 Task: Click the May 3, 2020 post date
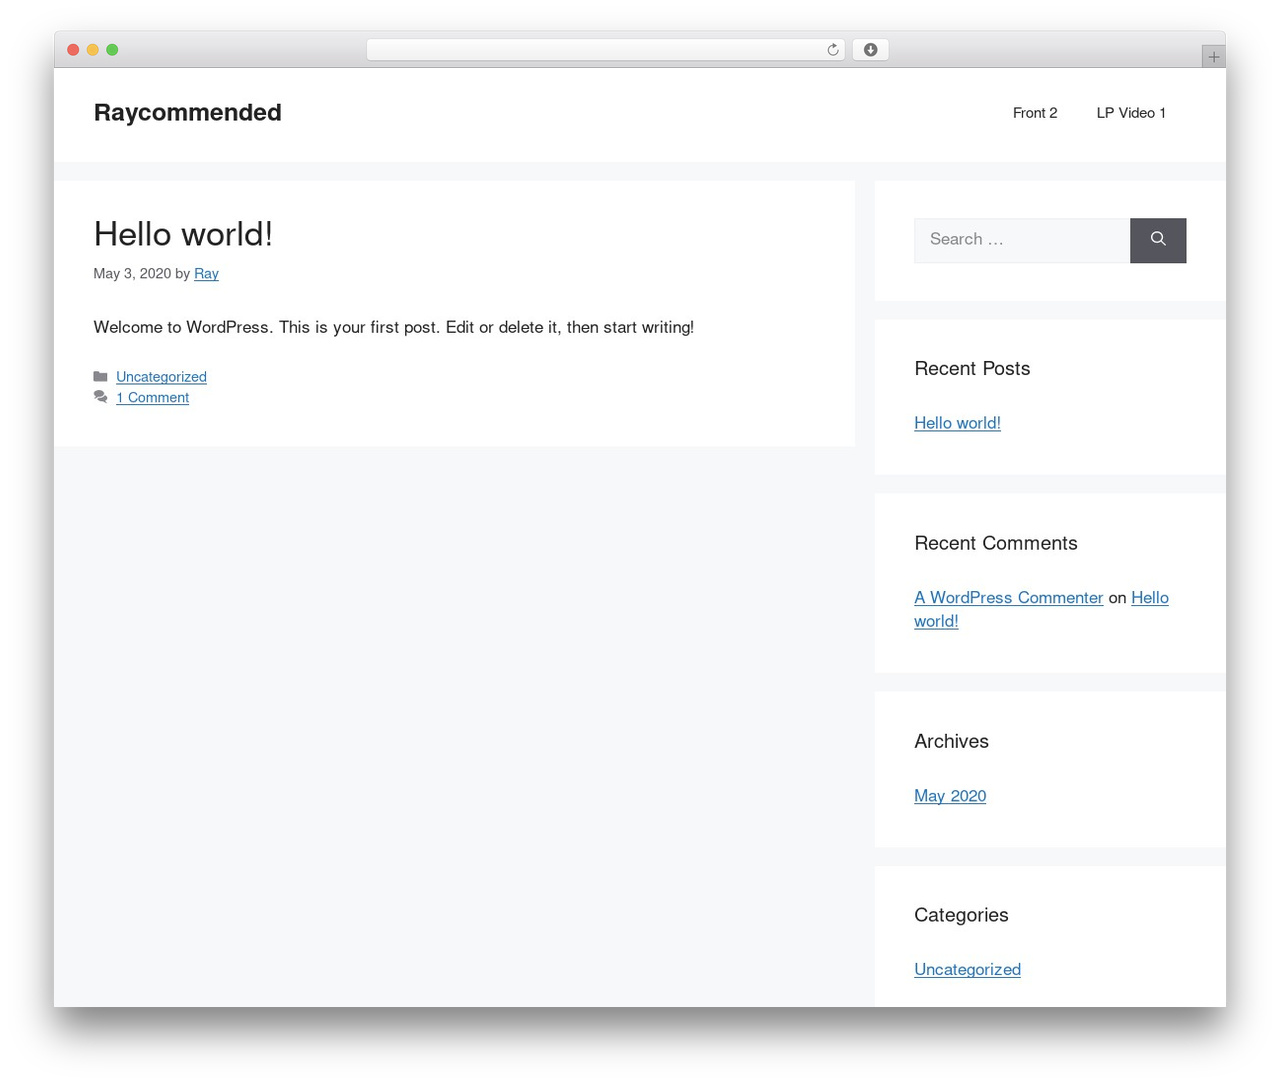click(132, 274)
